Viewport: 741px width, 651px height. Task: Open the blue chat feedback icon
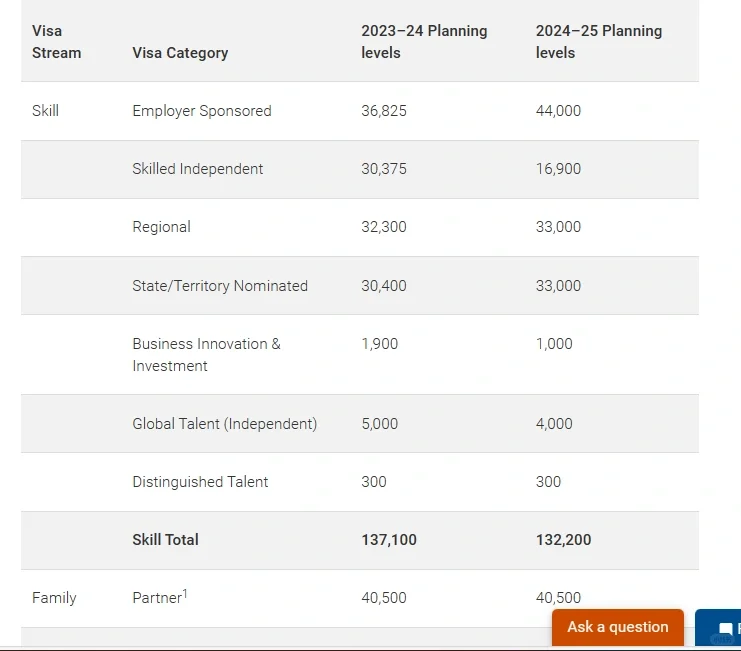tap(724, 629)
